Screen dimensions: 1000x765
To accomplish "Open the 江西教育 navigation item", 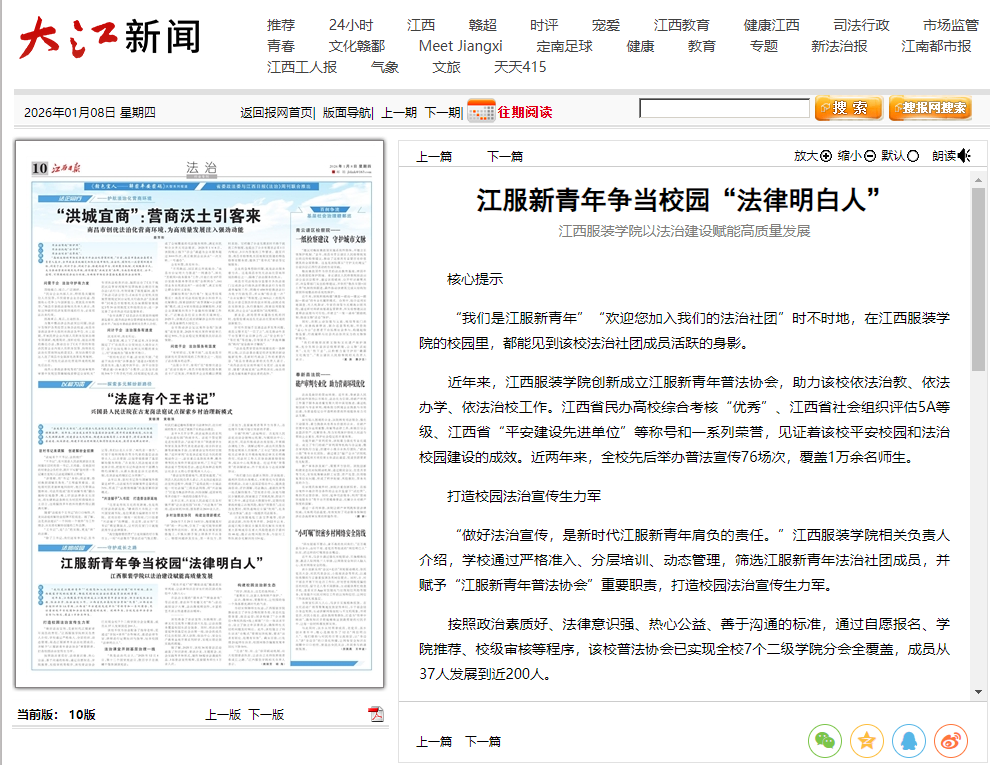I will 682,25.
